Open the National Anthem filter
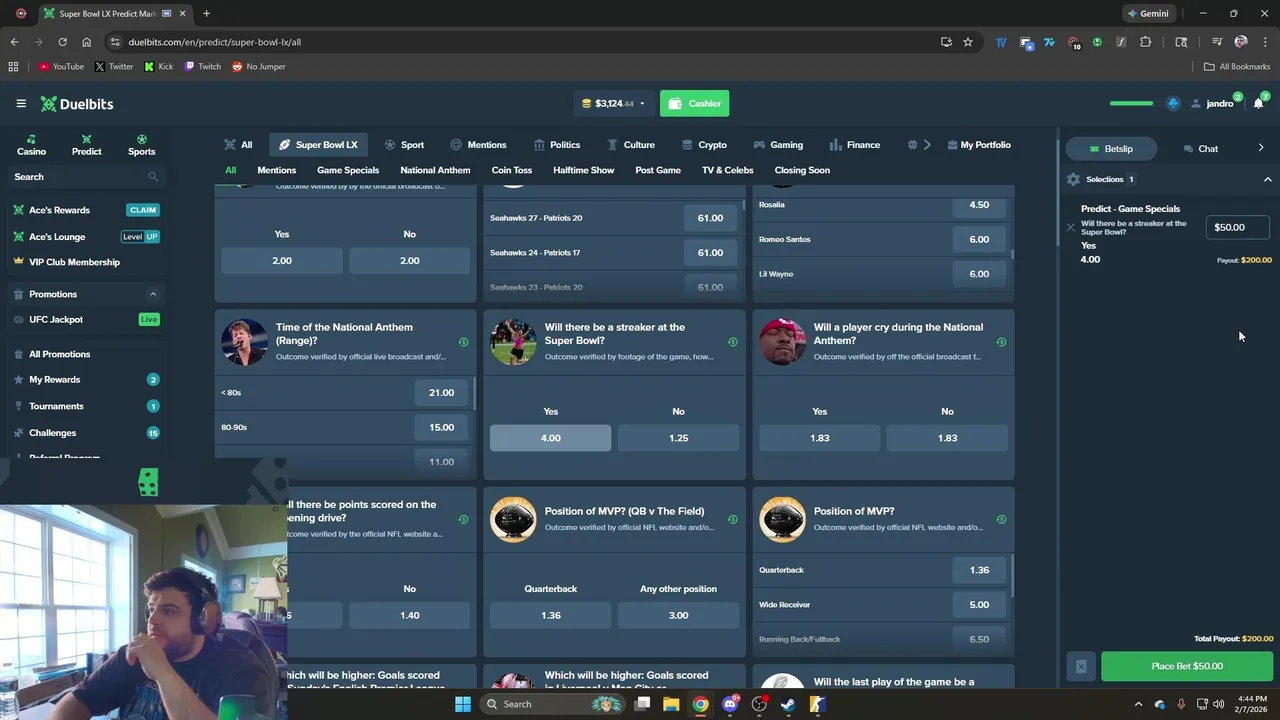Viewport: 1280px width, 720px height. click(435, 170)
